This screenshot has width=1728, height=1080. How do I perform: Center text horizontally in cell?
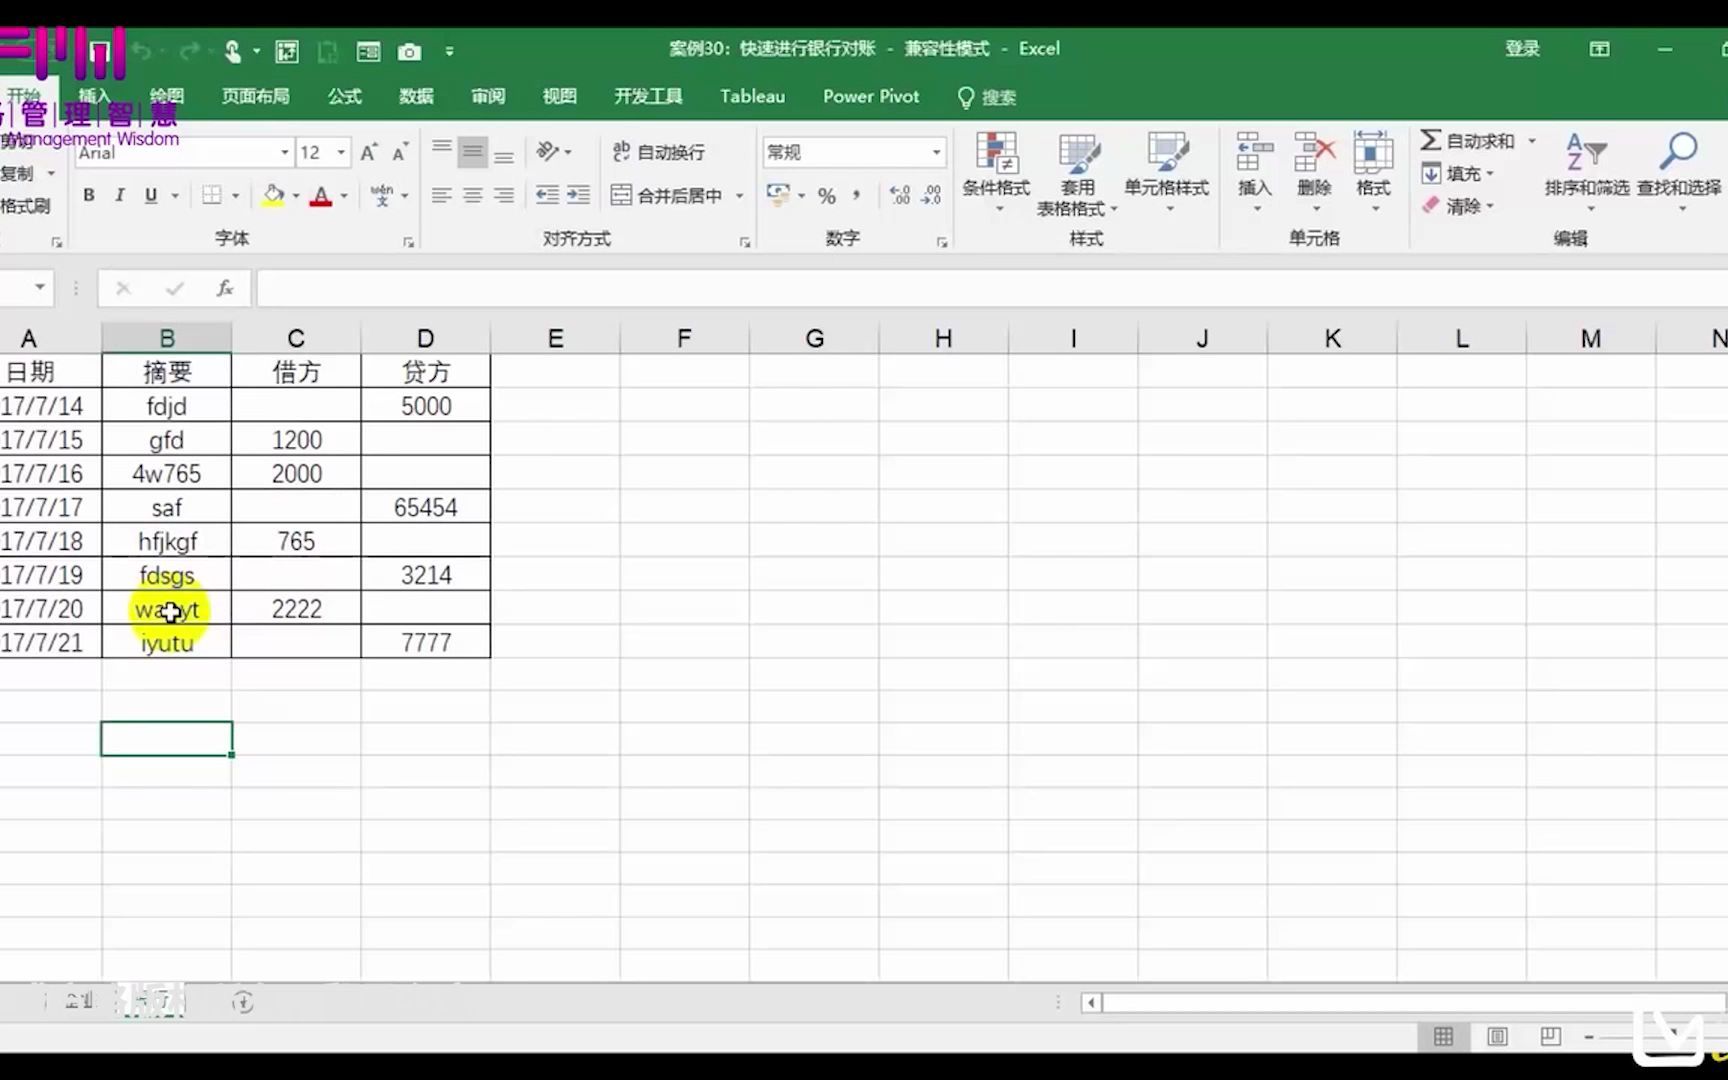pos(473,195)
